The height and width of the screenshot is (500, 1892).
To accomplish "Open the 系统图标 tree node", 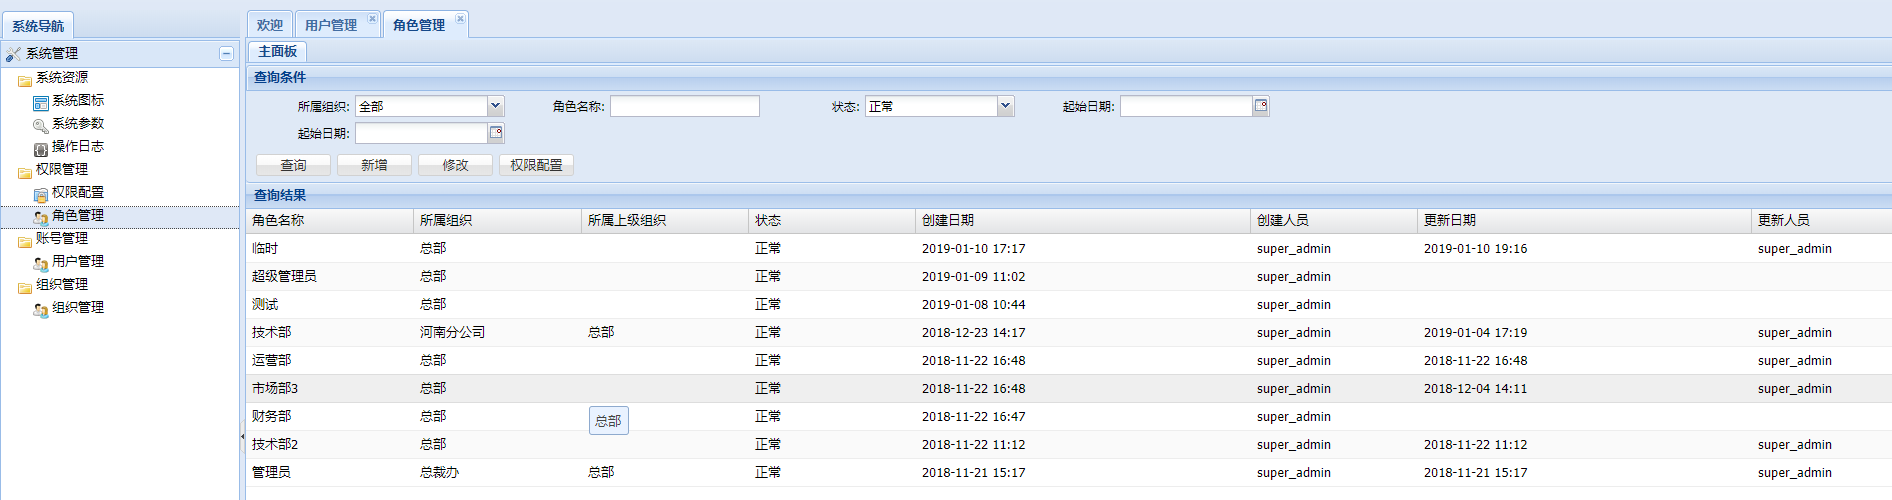I will [78, 100].
